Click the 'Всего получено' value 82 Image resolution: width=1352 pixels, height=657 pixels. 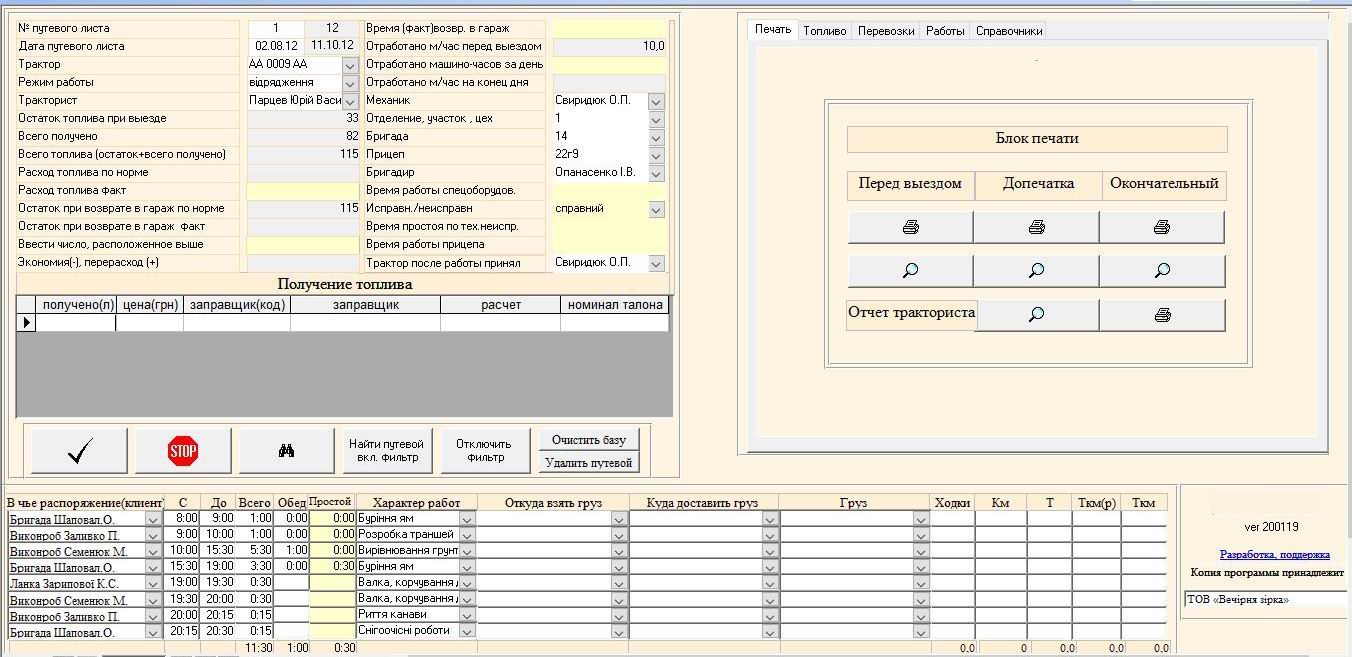coord(302,136)
